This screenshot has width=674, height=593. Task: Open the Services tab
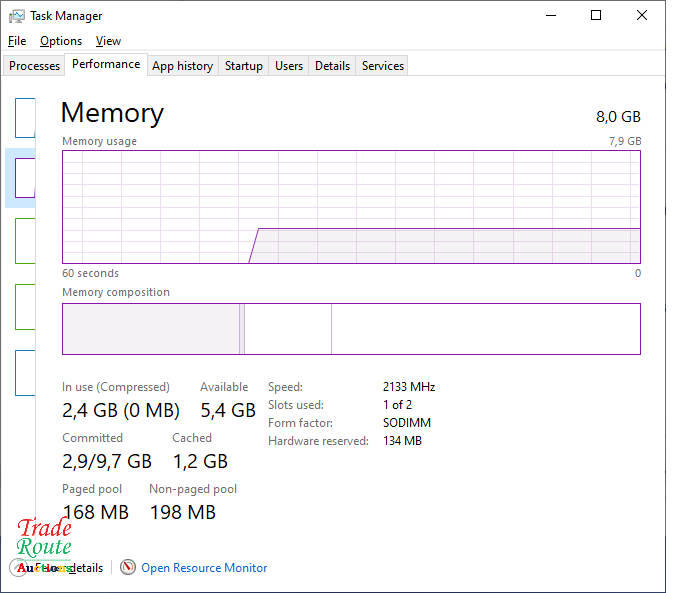pyautogui.click(x=383, y=66)
